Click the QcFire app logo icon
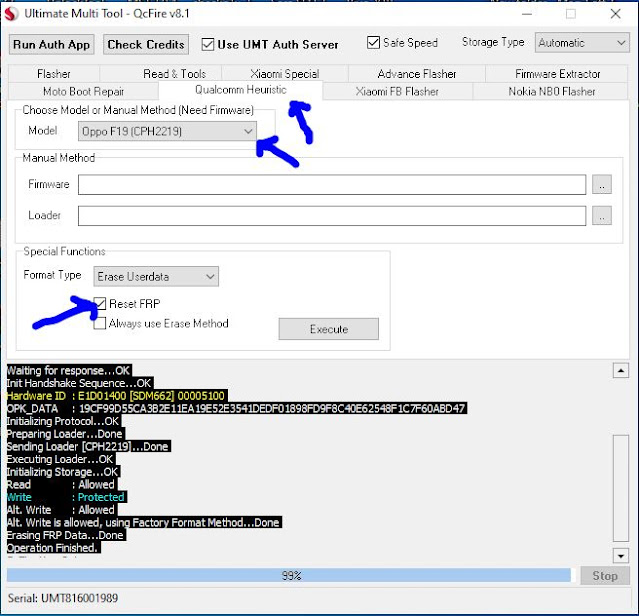Viewport: 639px width, 616px height. tap(11, 14)
